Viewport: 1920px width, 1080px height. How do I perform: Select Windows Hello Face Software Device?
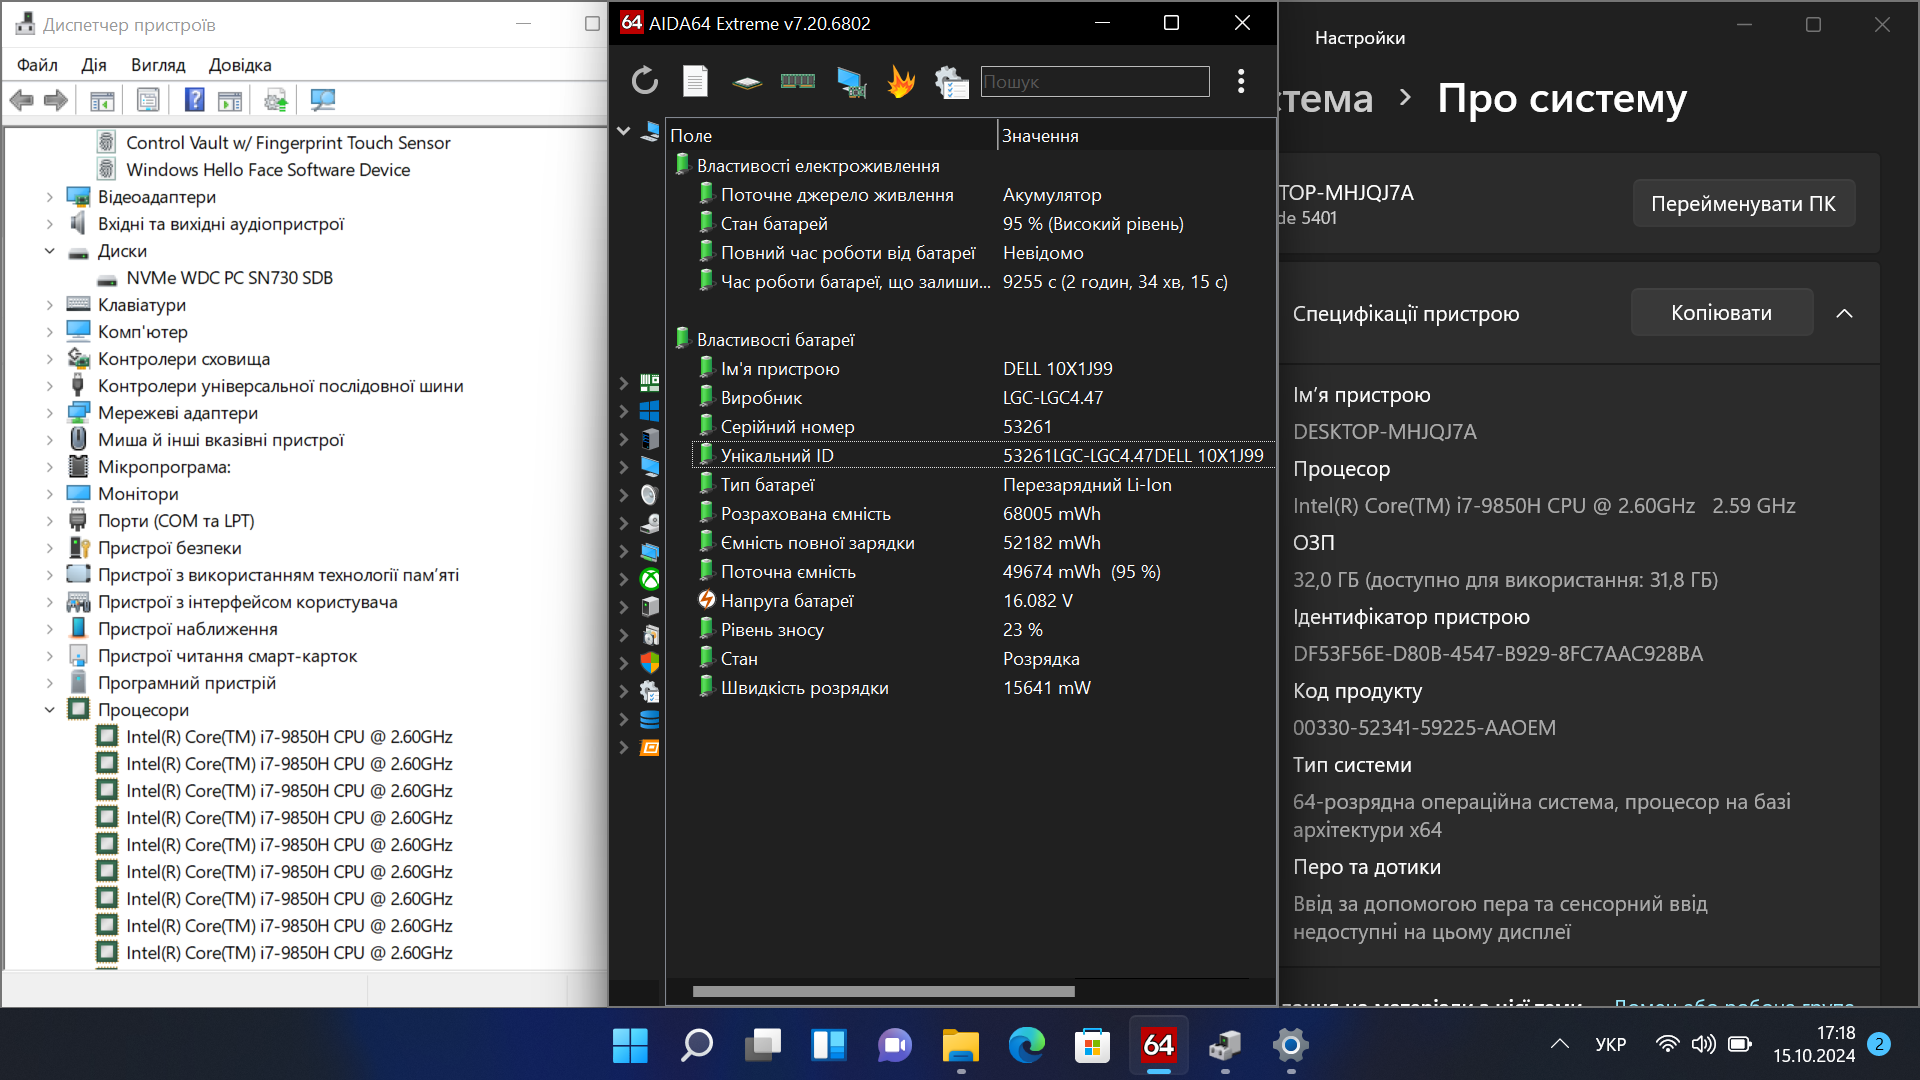coord(268,170)
